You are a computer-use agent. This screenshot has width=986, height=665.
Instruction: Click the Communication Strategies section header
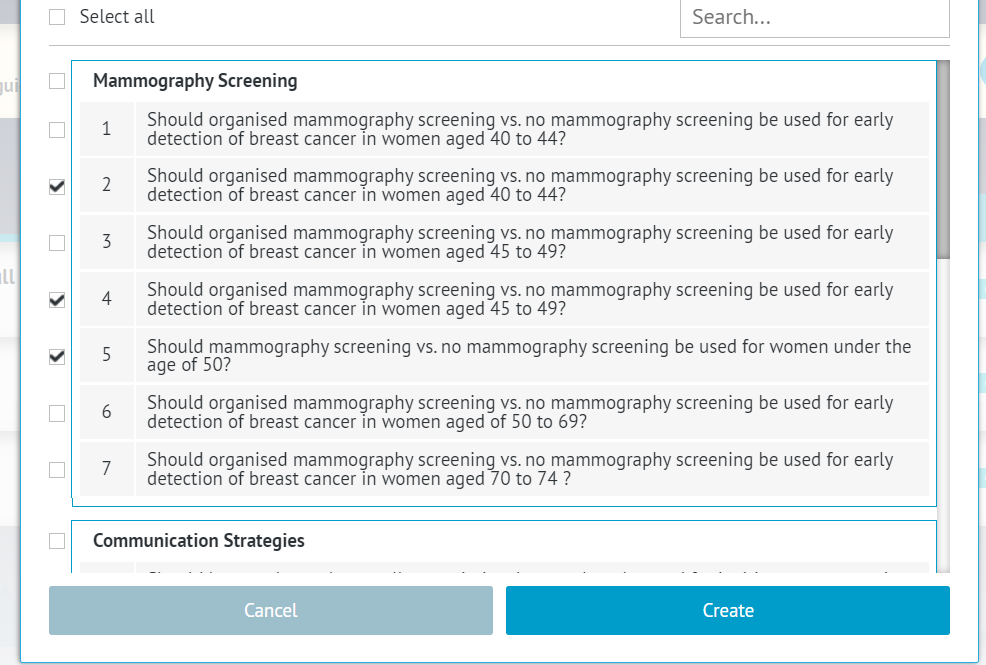tap(199, 541)
